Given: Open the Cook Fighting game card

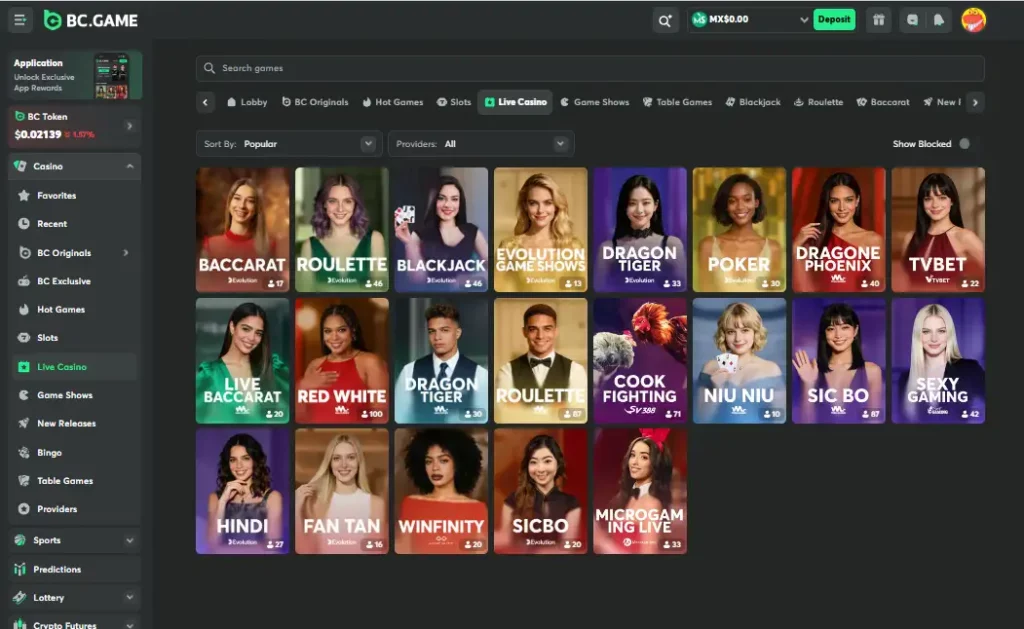Looking at the screenshot, I should [639, 361].
